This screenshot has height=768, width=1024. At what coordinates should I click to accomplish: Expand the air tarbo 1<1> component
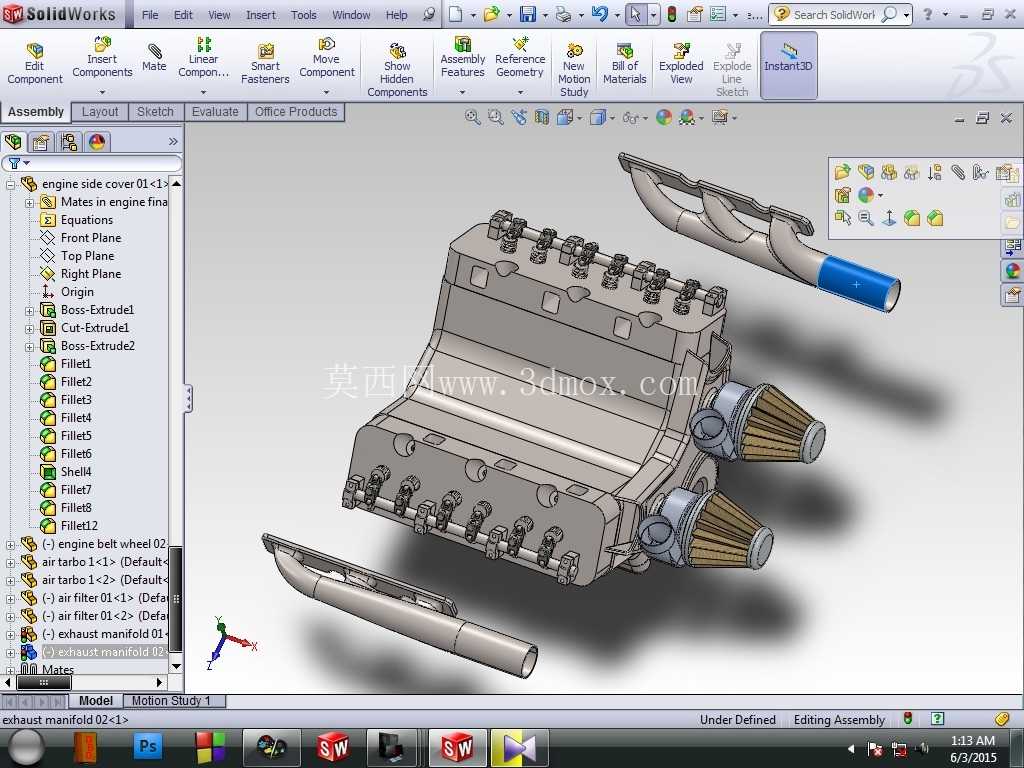(x=10, y=562)
